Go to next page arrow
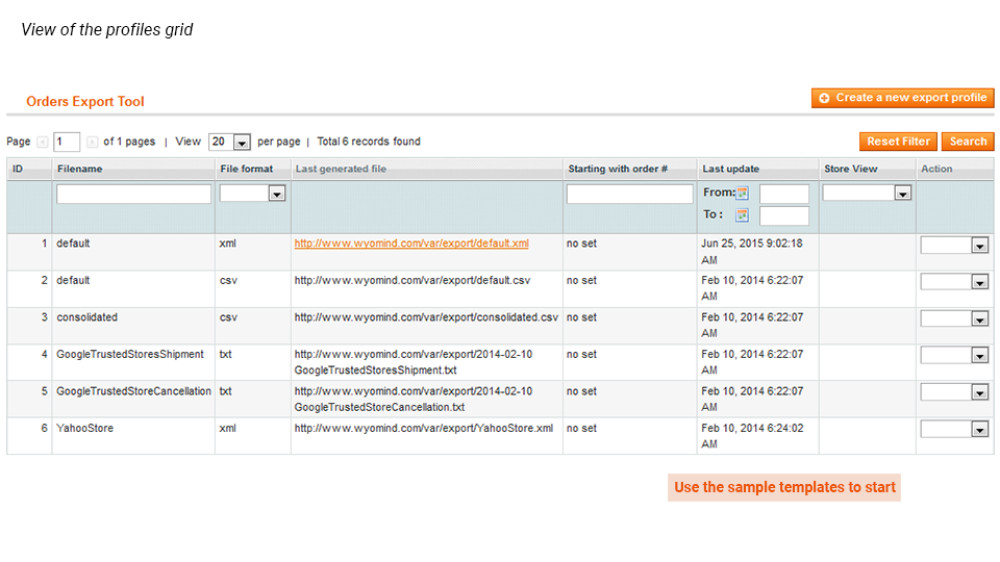Viewport: 1000px width, 562px height. coord(92,142)
